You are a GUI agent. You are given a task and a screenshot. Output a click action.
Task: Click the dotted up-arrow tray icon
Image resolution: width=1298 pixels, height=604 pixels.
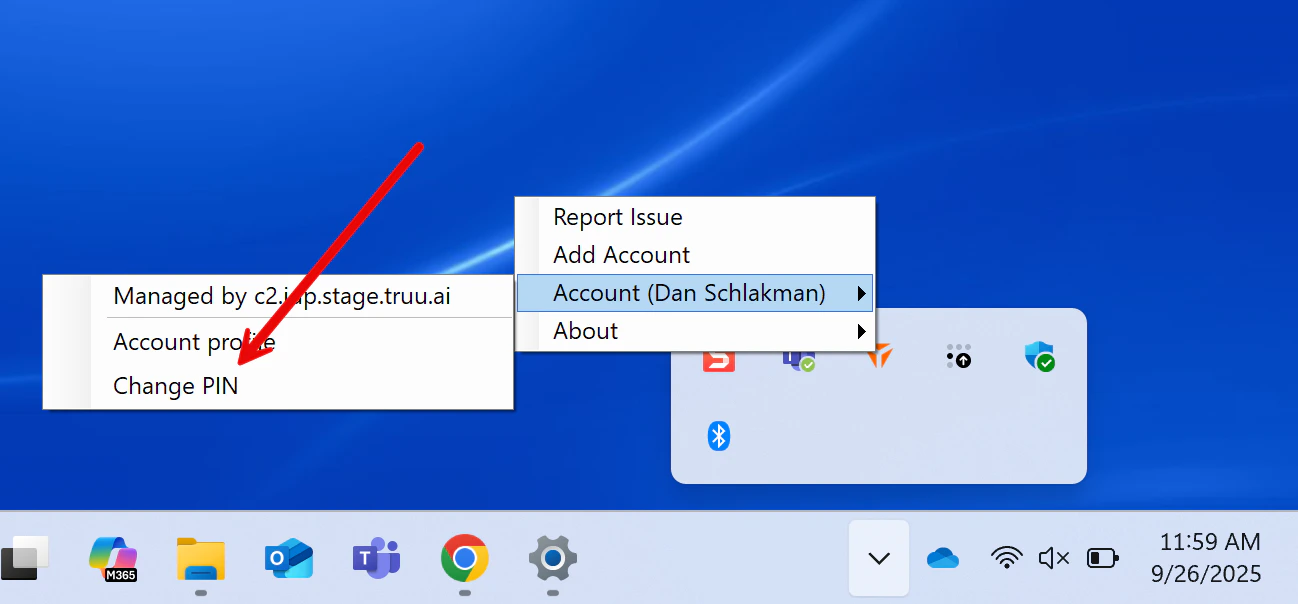click(958, 356)
